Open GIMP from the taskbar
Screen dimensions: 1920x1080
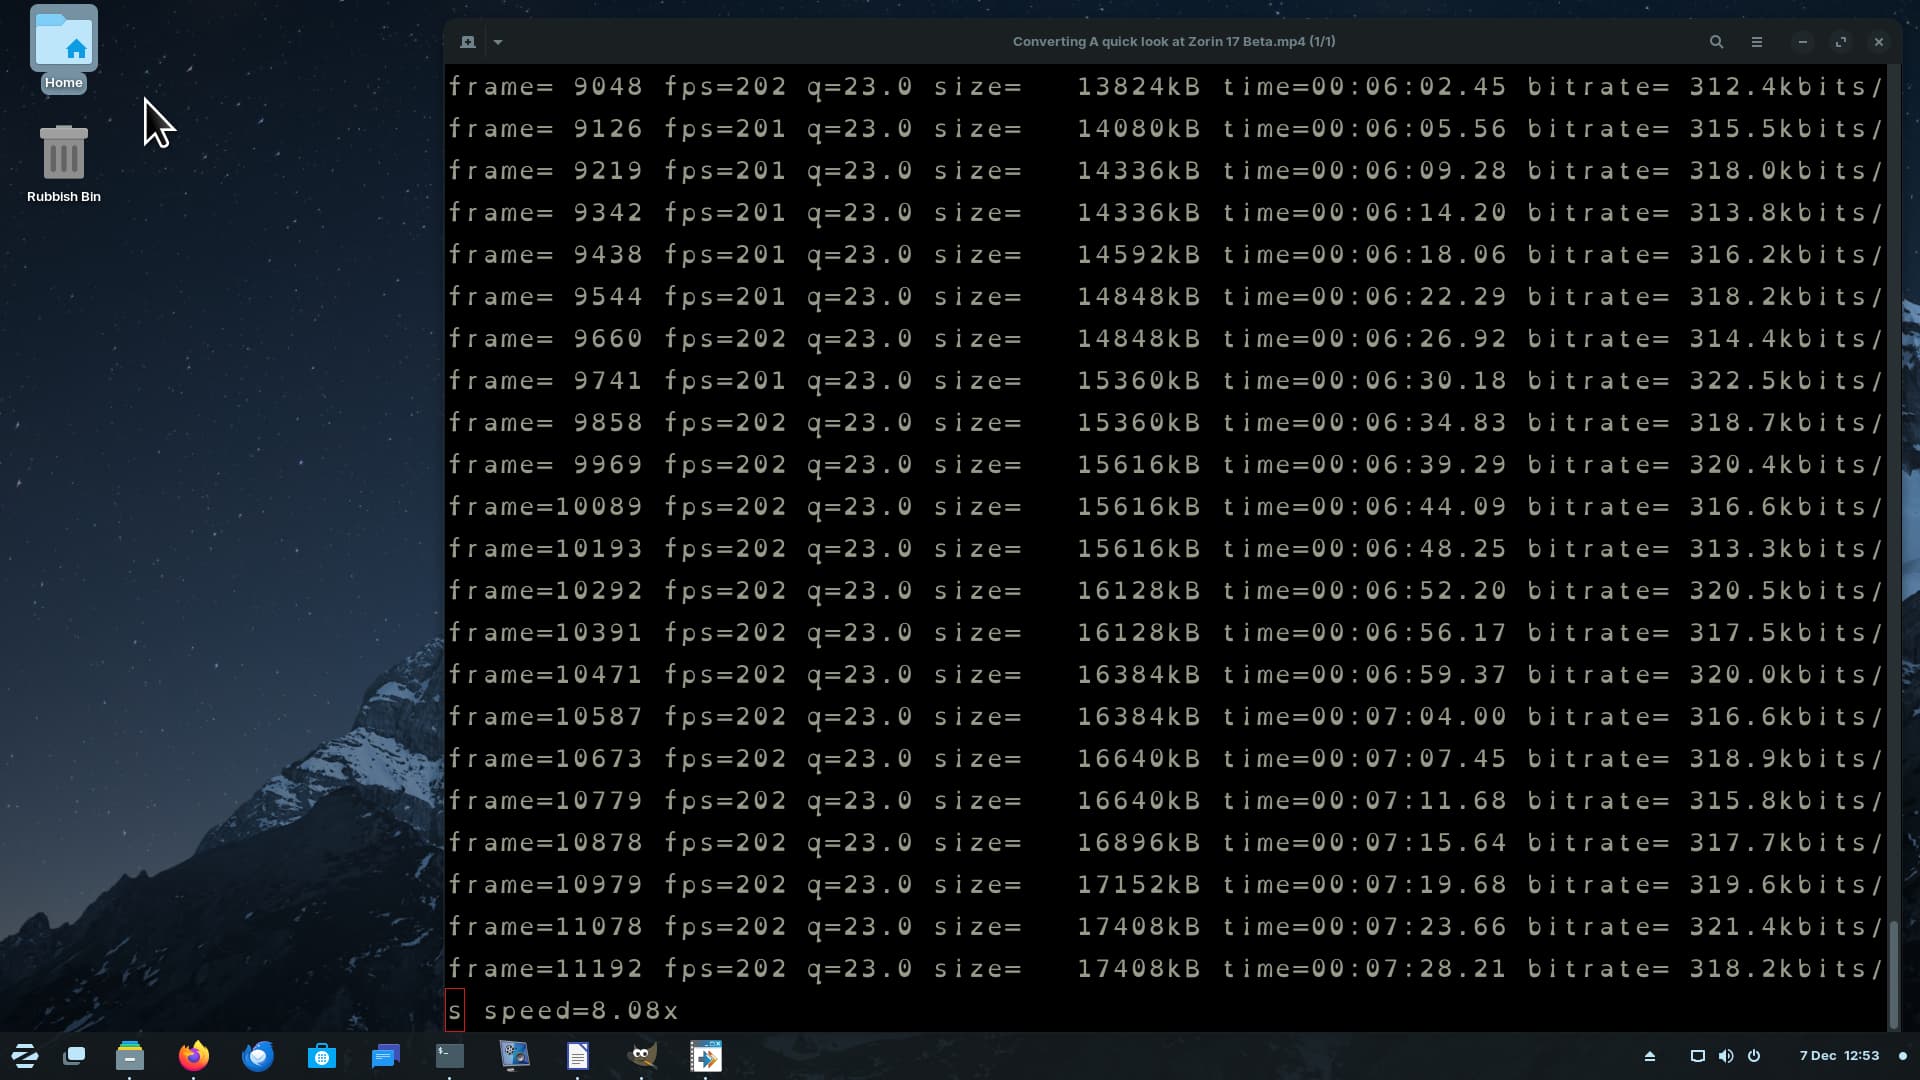(x=642, y=1056)
